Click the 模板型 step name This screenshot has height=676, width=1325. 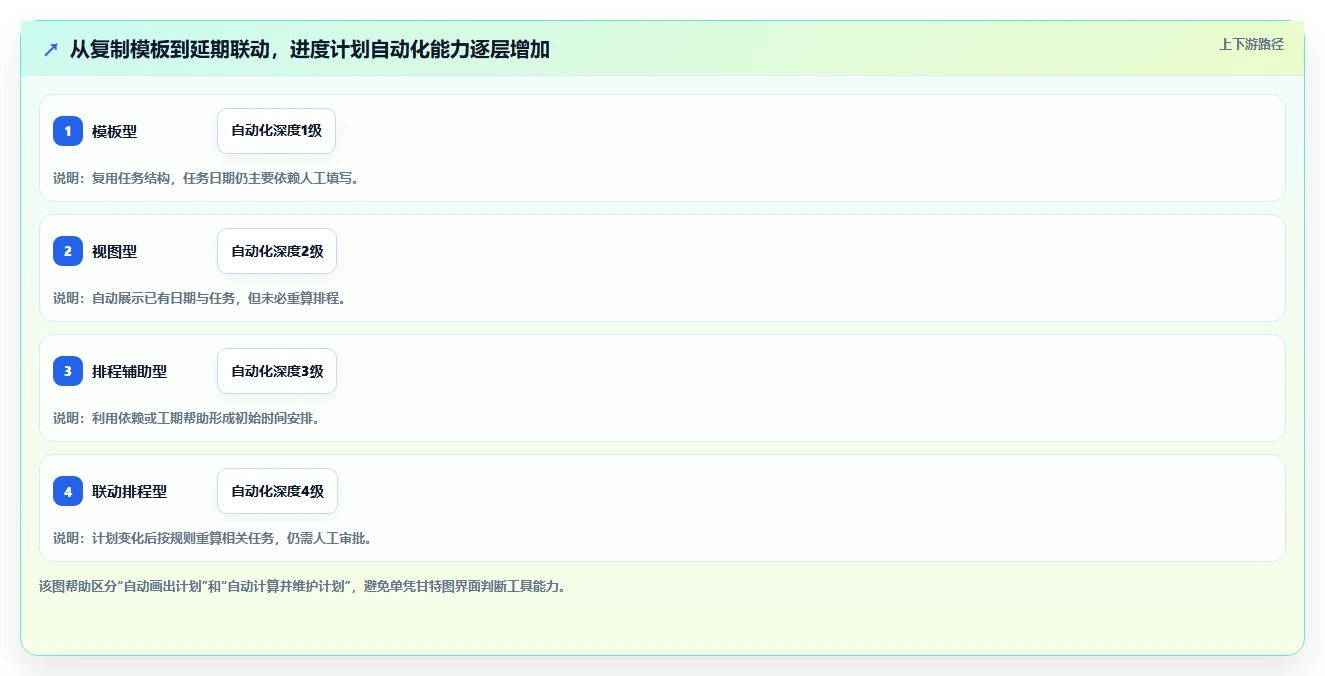click(x=115, y=131)
